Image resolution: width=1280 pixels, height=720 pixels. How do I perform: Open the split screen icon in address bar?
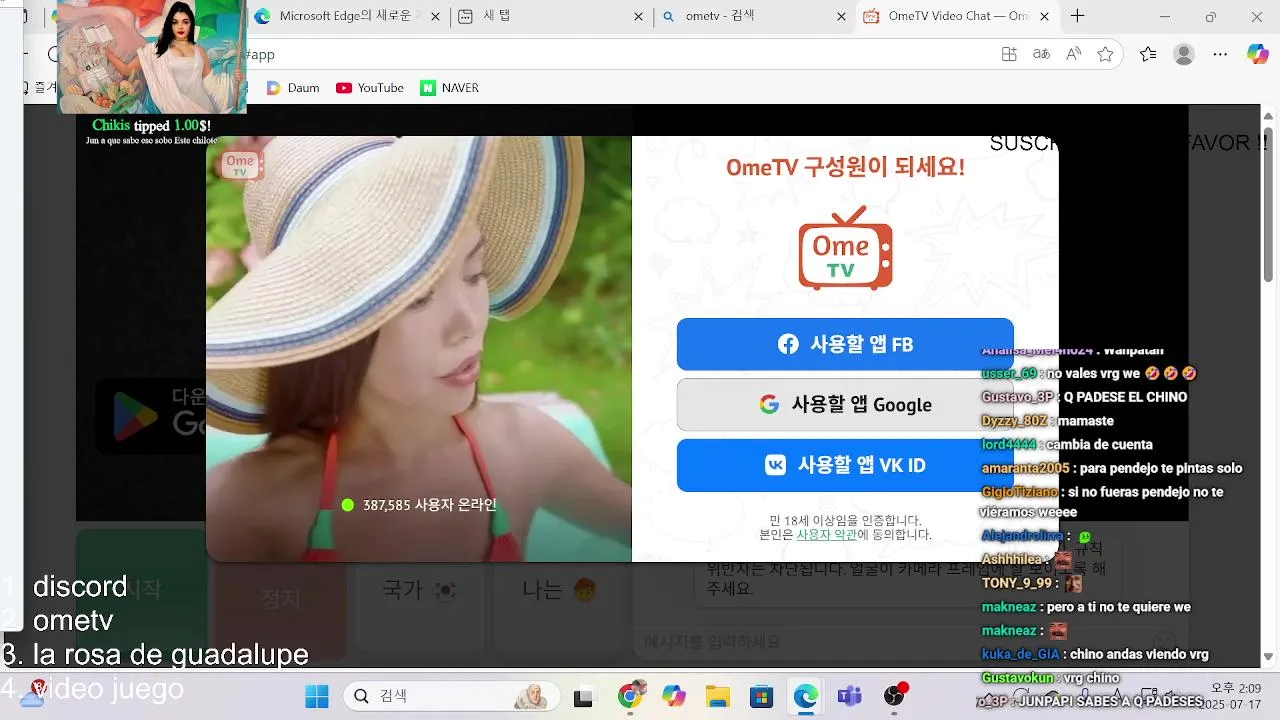[x=1009, y=54]
